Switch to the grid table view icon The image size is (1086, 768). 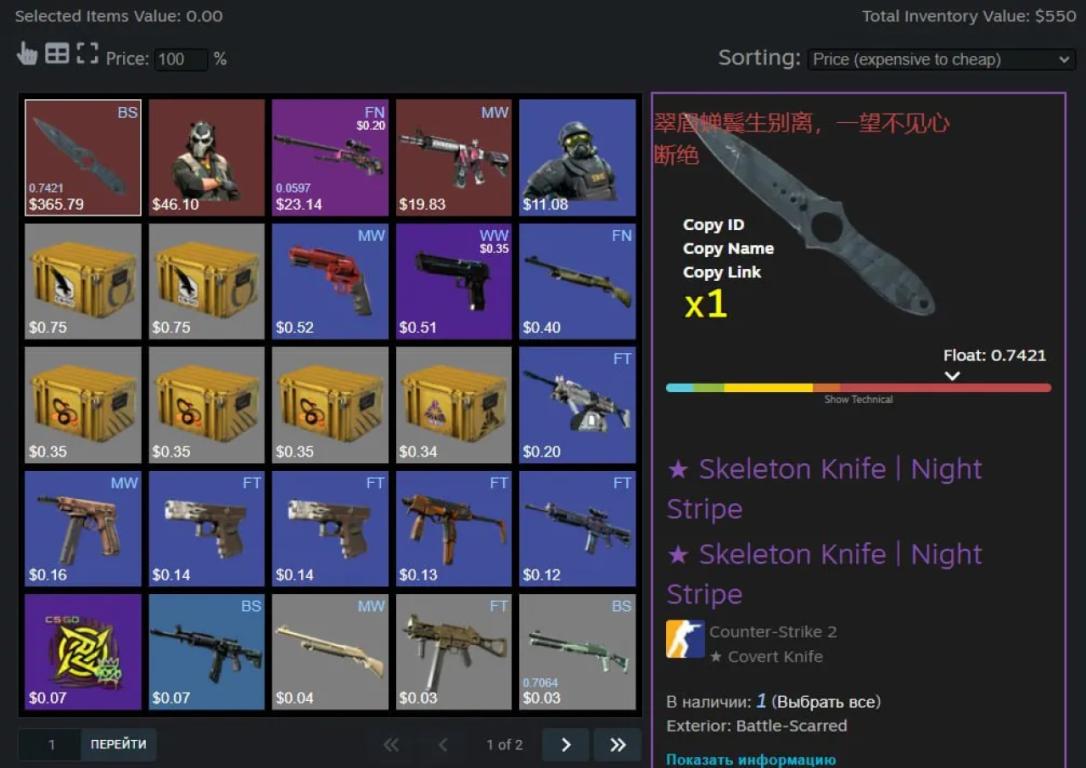point(57,53)
